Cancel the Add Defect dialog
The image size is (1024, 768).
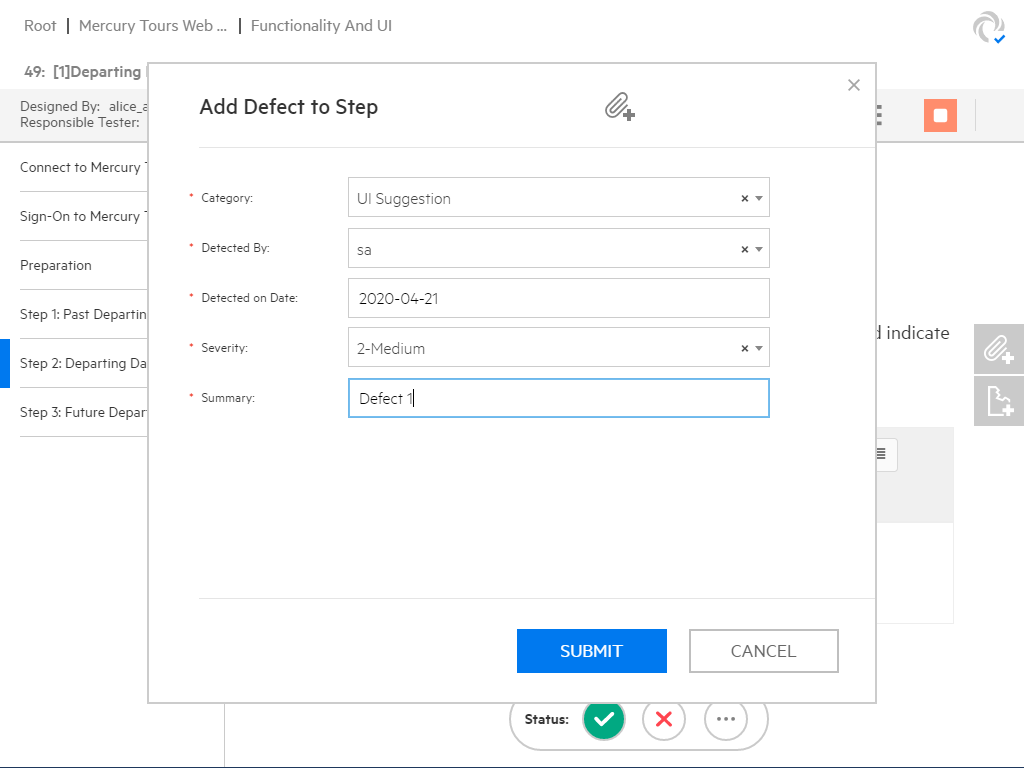pyautogui.click(x=763, y=651)
